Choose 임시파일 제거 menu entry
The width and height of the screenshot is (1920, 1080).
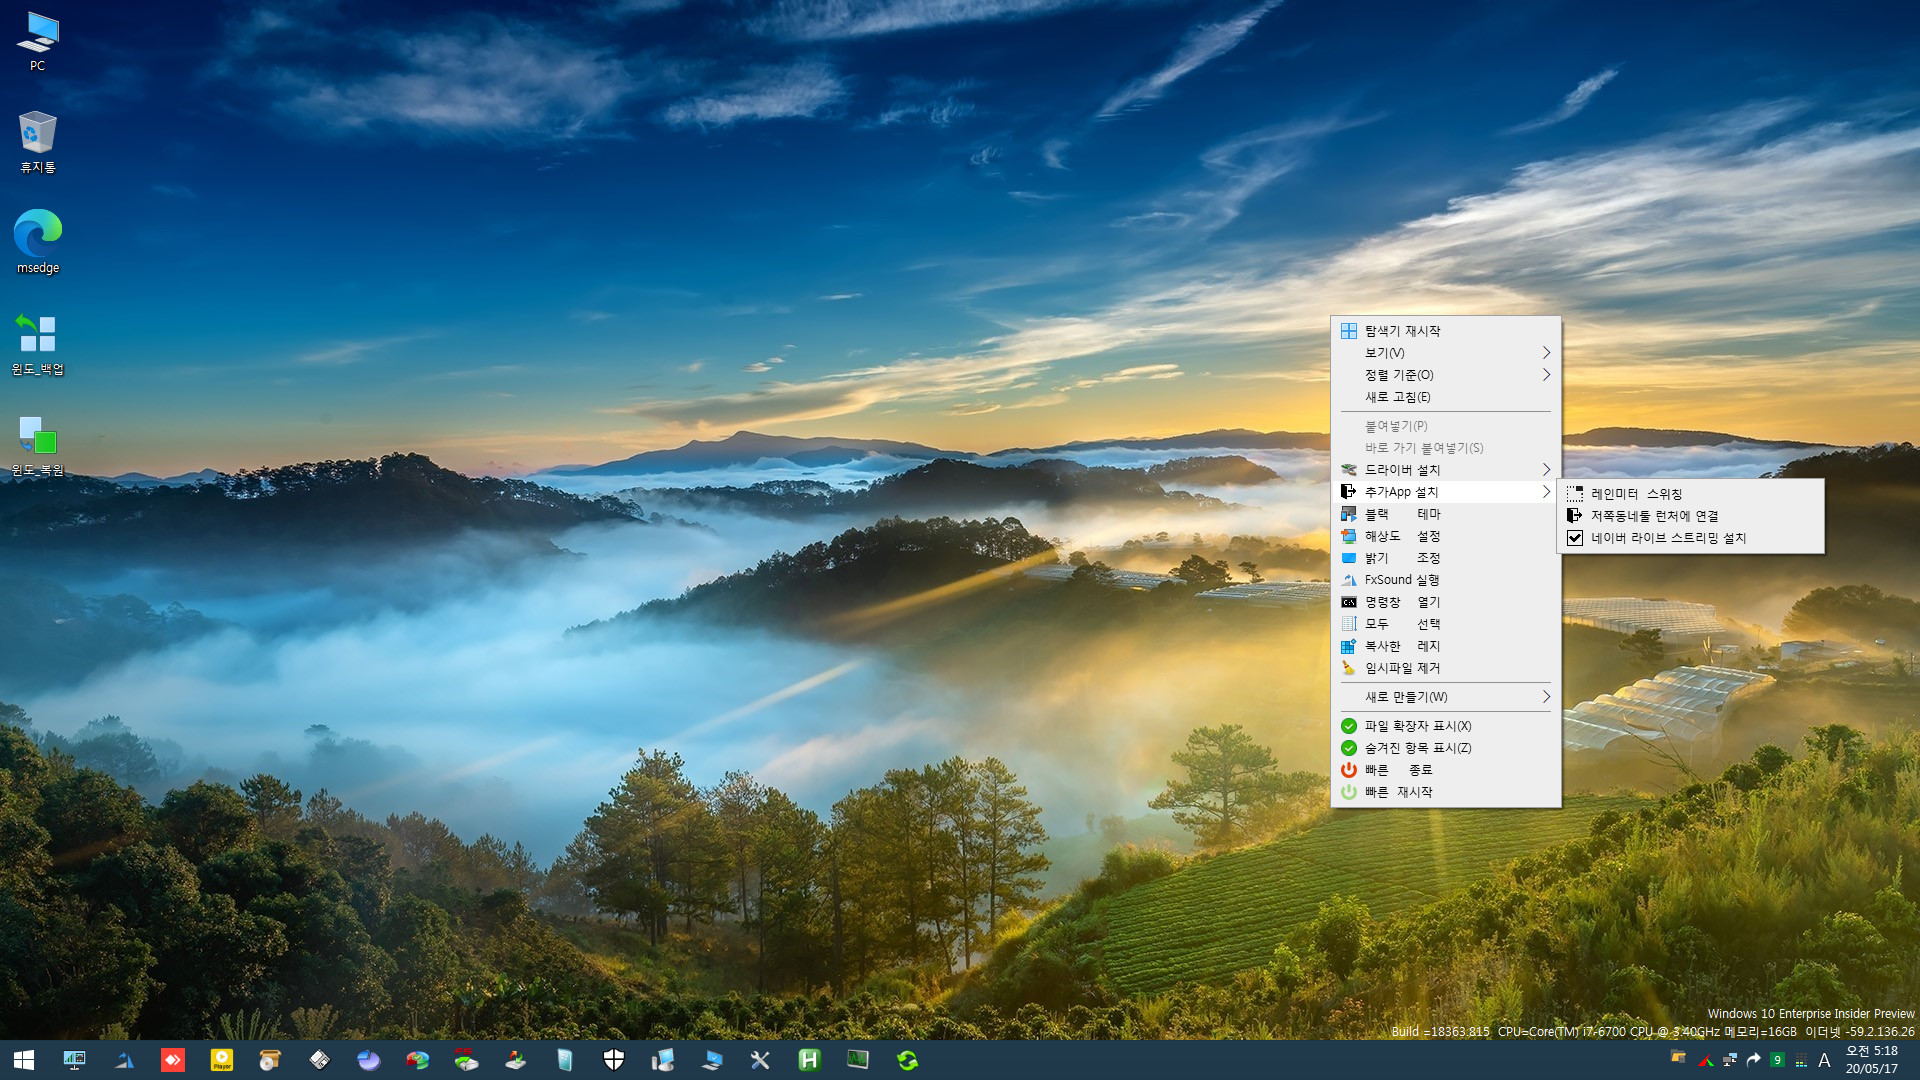1445,668
